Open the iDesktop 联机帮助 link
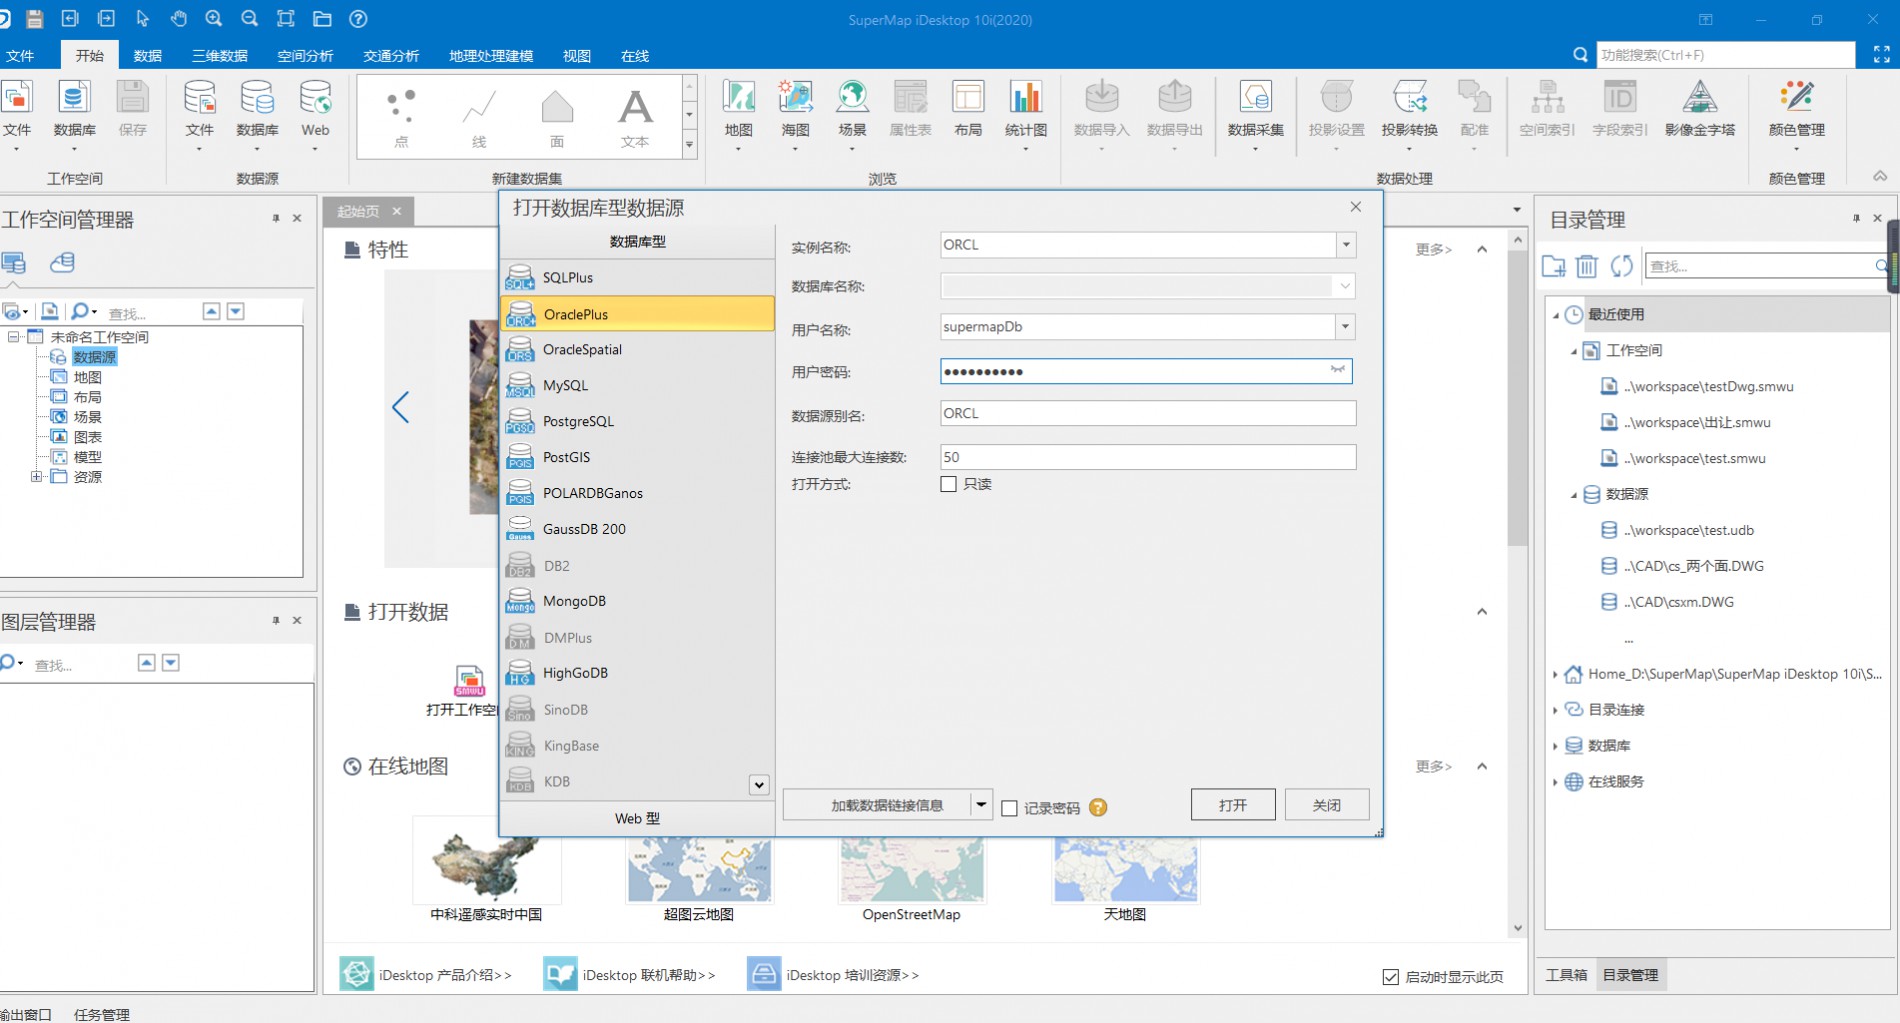This screenshot has width=1900, height=1023. [648, 975]
